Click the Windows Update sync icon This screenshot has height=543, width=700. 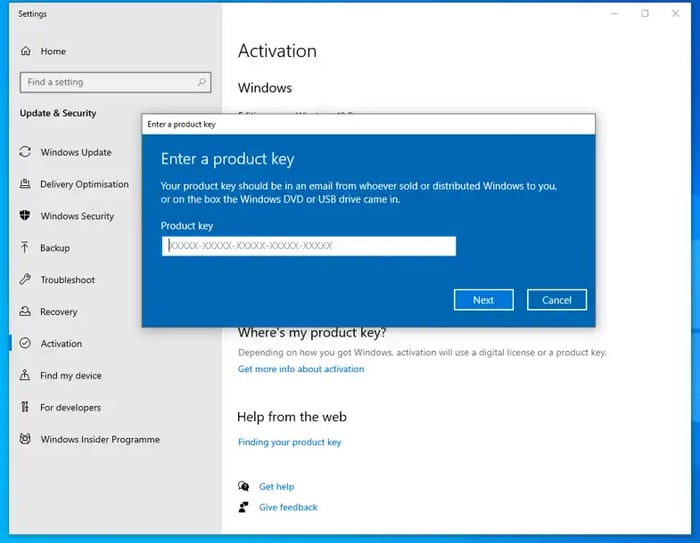click(x=25, y=152)
